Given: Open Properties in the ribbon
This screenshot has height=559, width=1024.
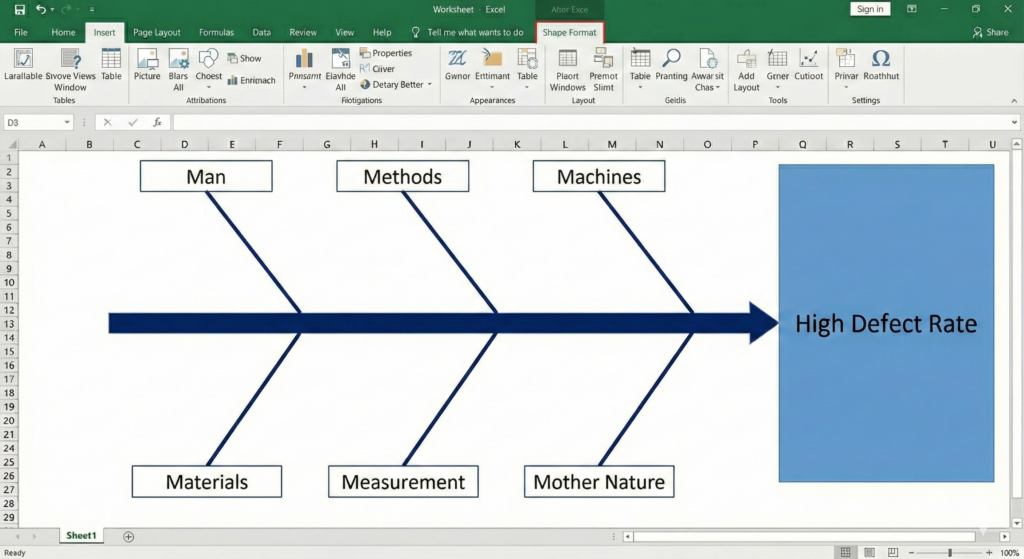Looking at the screenshot, I should (x=386, y=53).
